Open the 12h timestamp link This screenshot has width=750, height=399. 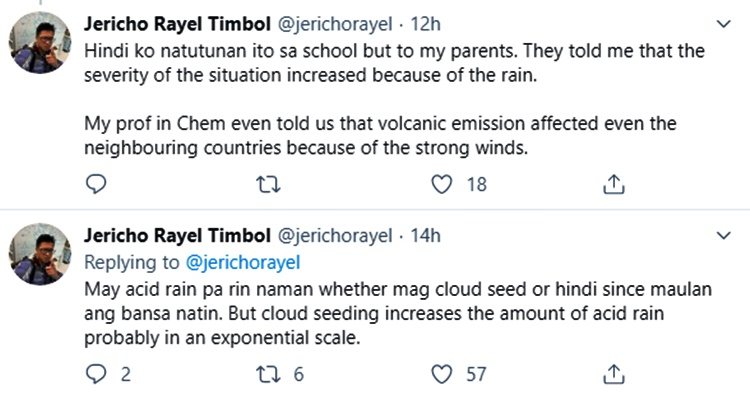point(426,24)
